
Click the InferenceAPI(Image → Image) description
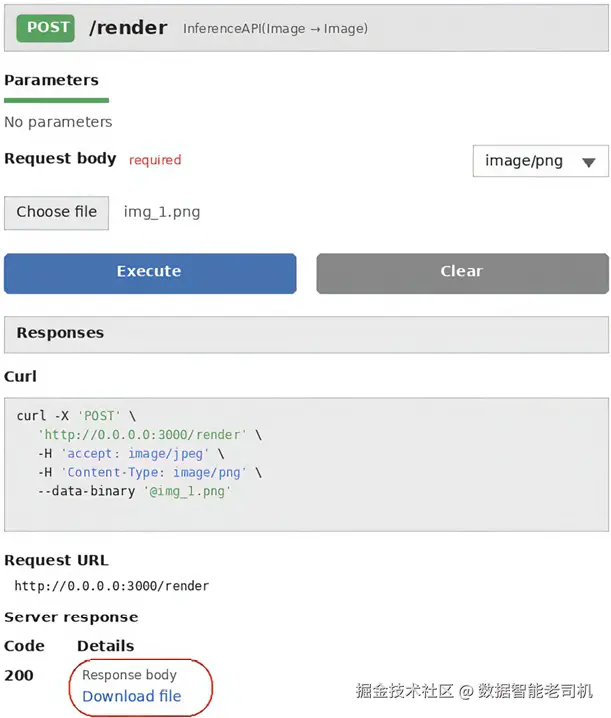click(x=275, y=29)
